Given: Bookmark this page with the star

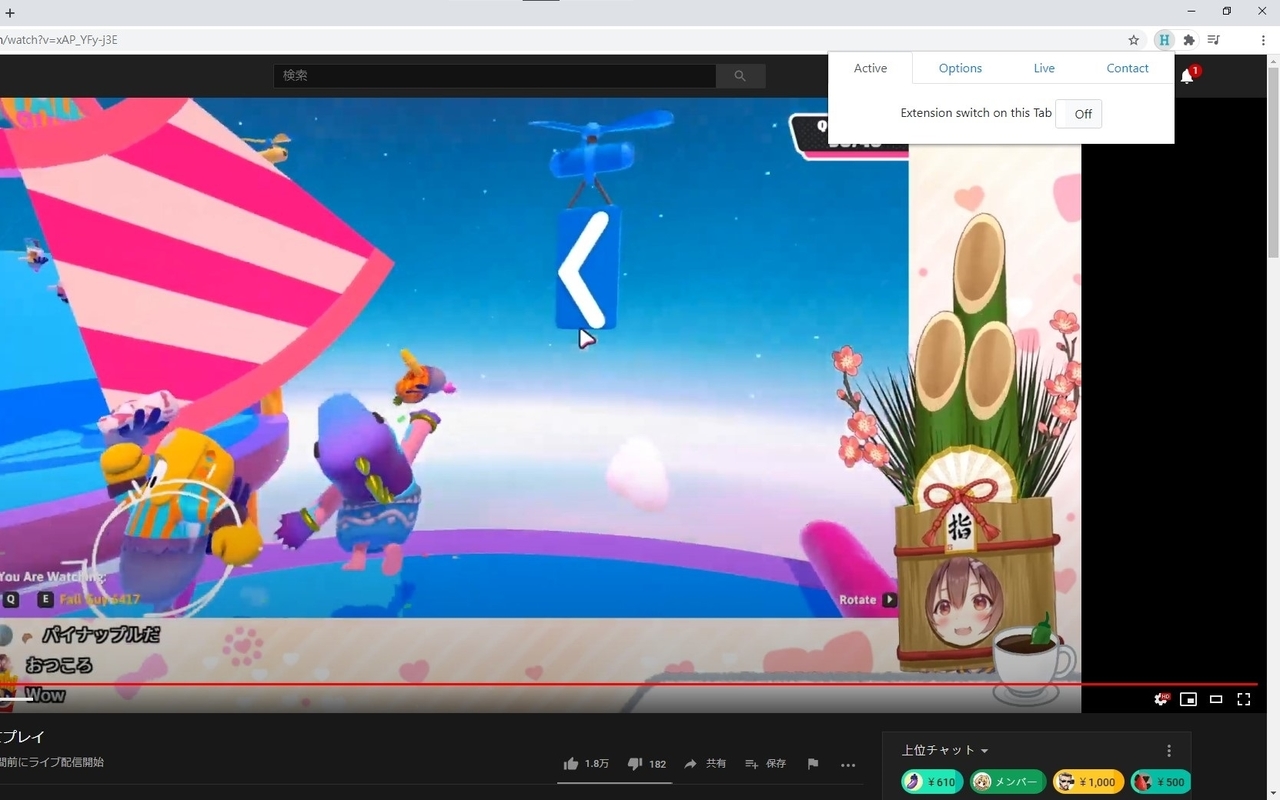Looking at the screenshot, I should point(1133,40).
